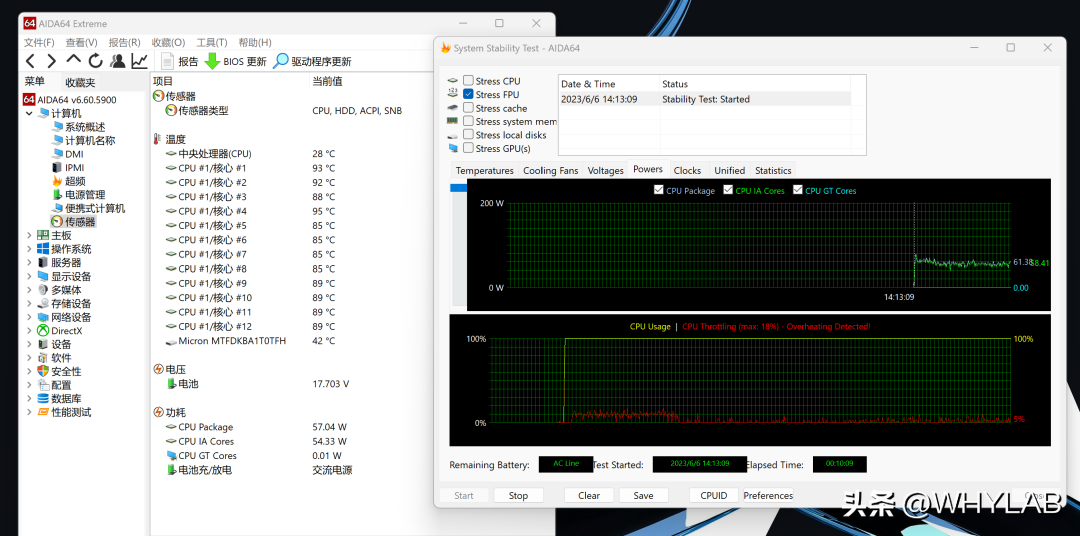This screenshot has height=536, width=1080.
Task: Click the Forward arrow in AIDA64 toolbar
Action: [x=52, y=61]
